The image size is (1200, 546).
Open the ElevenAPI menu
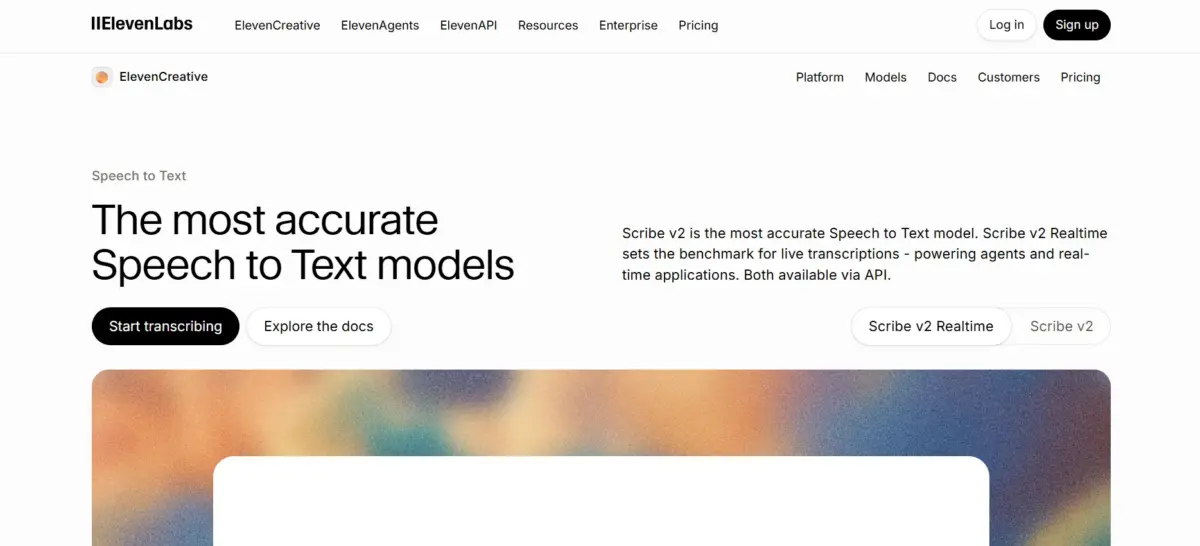coord(468,25)
